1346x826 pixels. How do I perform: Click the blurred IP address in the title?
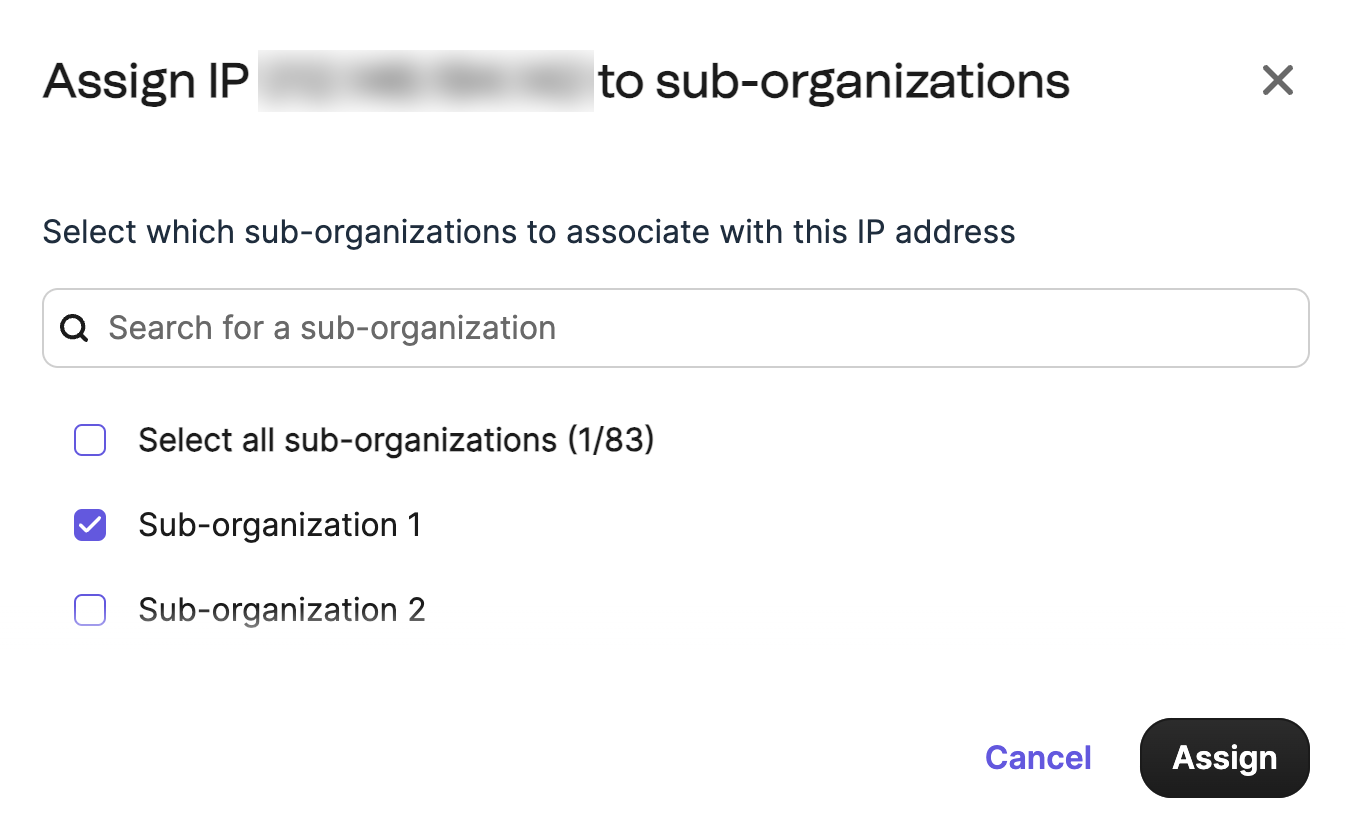pos(425,81)
